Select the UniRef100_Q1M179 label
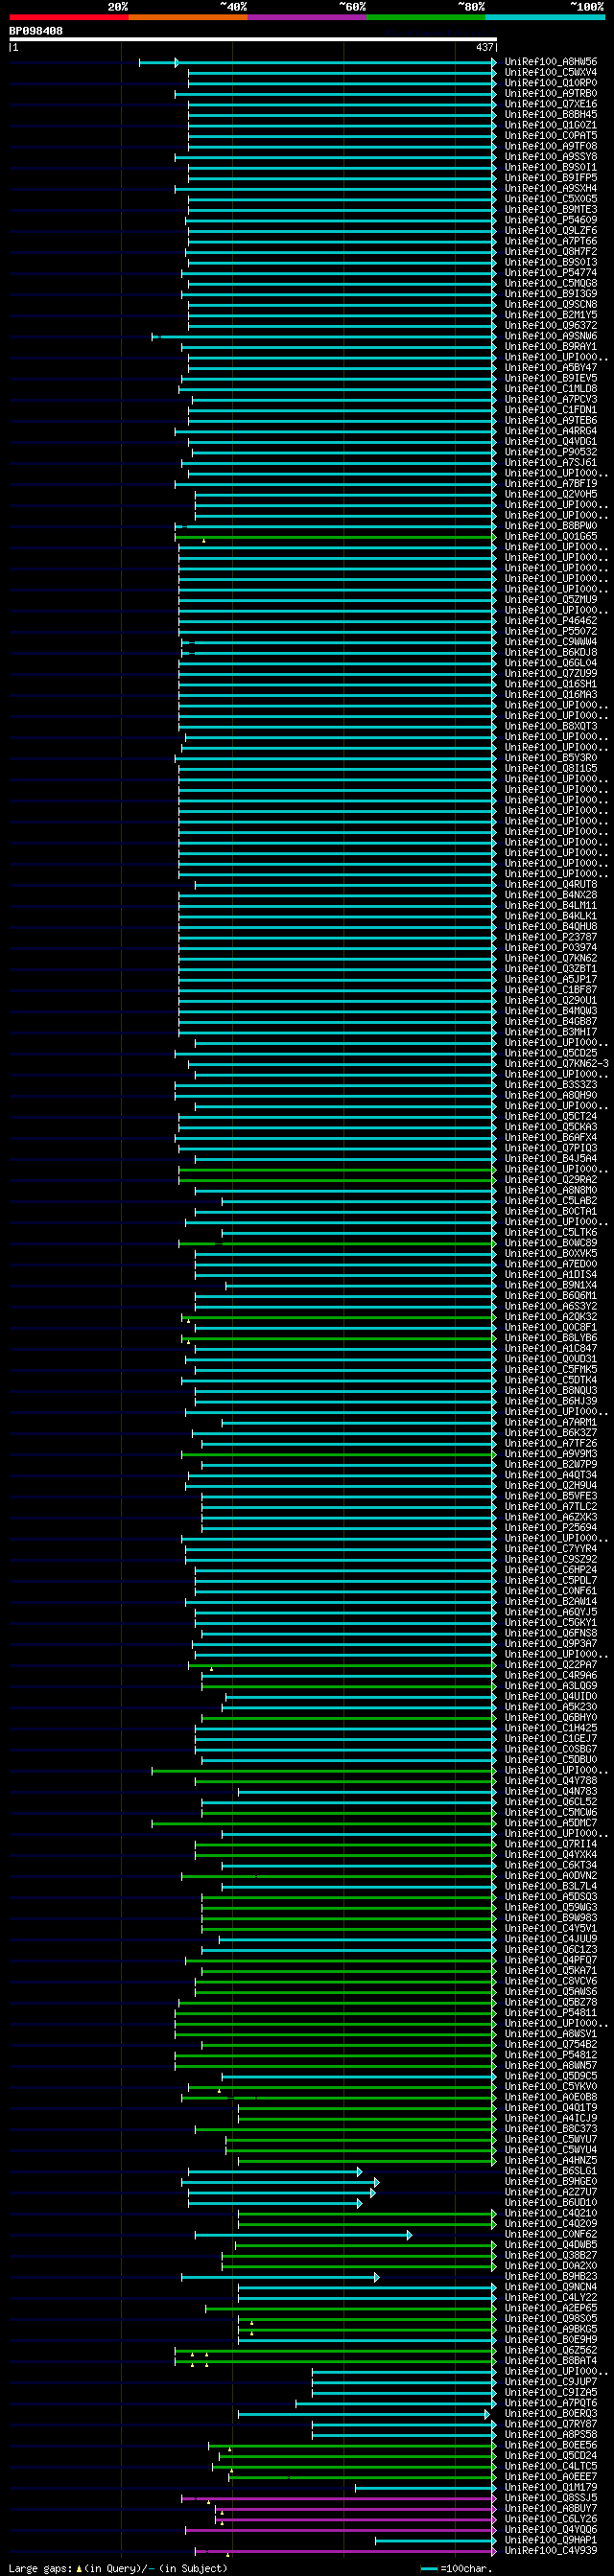 coord(551,2487)
